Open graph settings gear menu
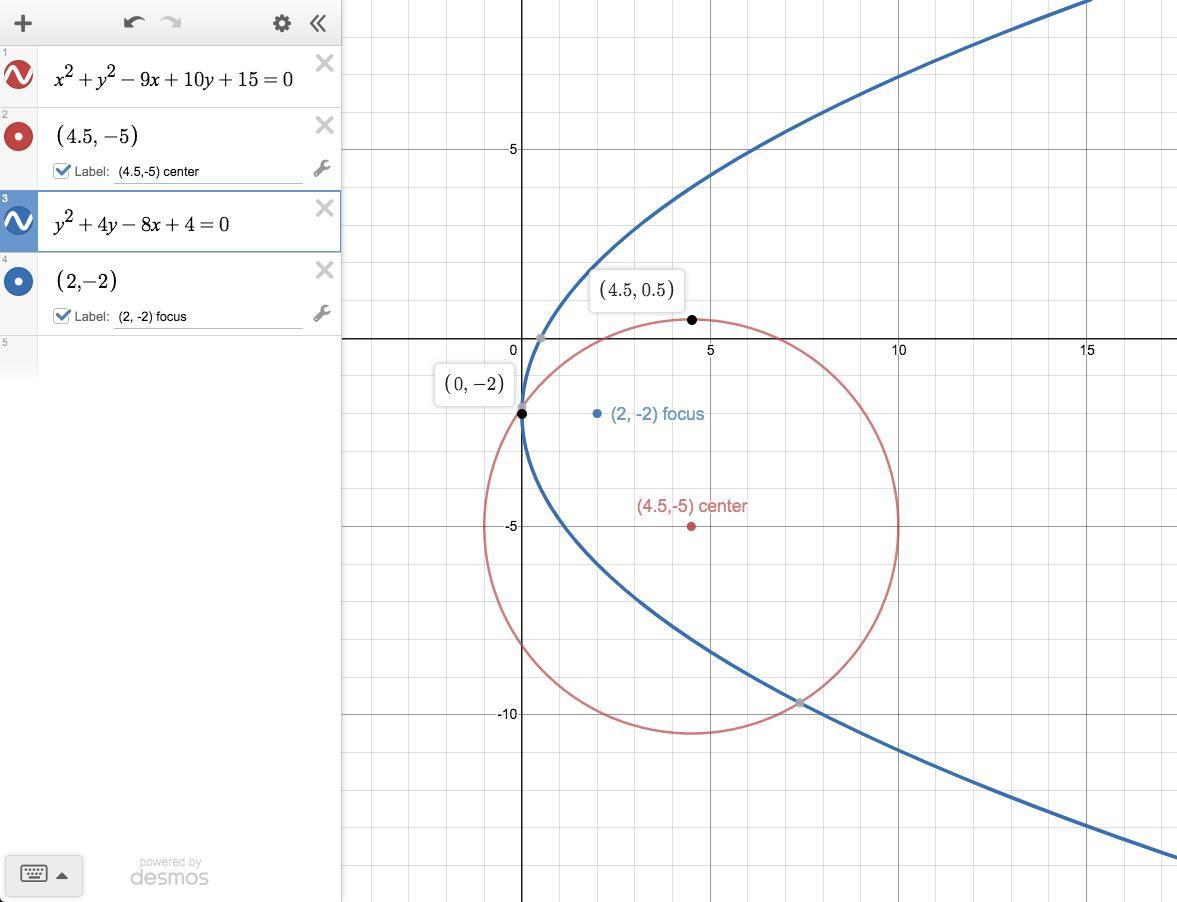Image resolution: width=1177 pixels, height=902 pixels. [281, 23]
